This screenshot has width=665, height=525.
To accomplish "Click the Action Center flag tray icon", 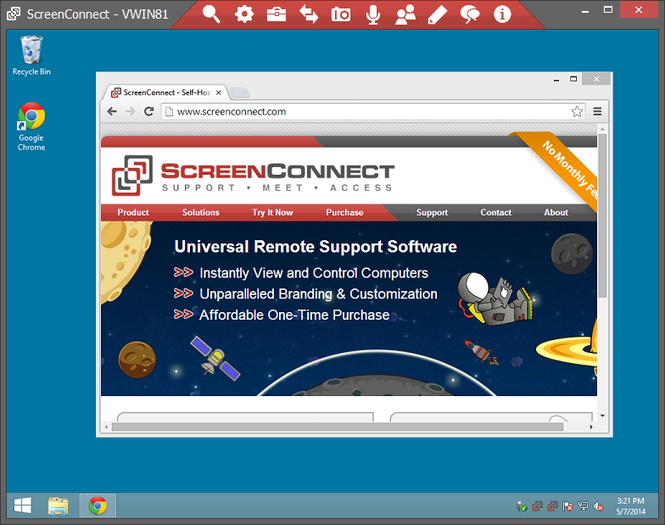I will tap(567, 506).
